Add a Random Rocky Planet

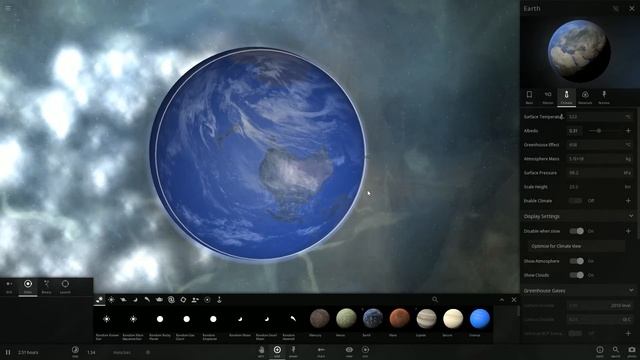click(x=160, y=324)
